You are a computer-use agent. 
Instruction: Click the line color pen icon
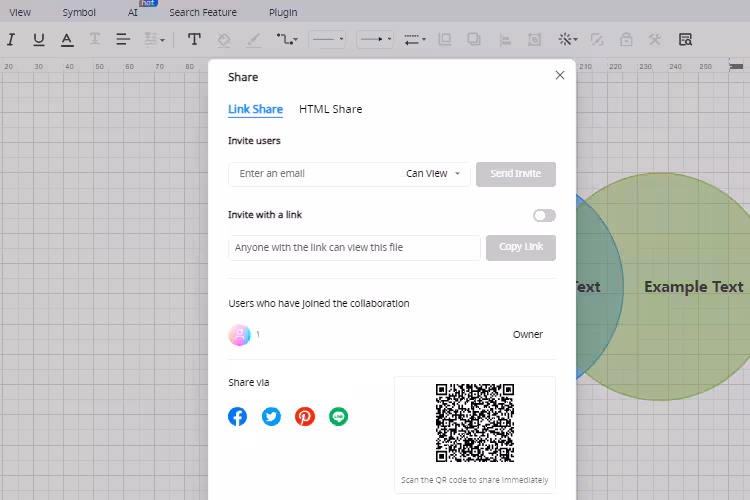pos(253,39)
